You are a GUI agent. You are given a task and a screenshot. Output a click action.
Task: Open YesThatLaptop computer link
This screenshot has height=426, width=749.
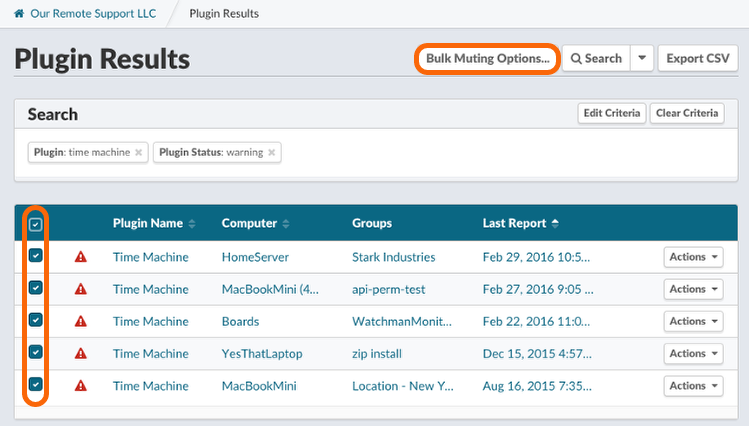tap(262, 354)
